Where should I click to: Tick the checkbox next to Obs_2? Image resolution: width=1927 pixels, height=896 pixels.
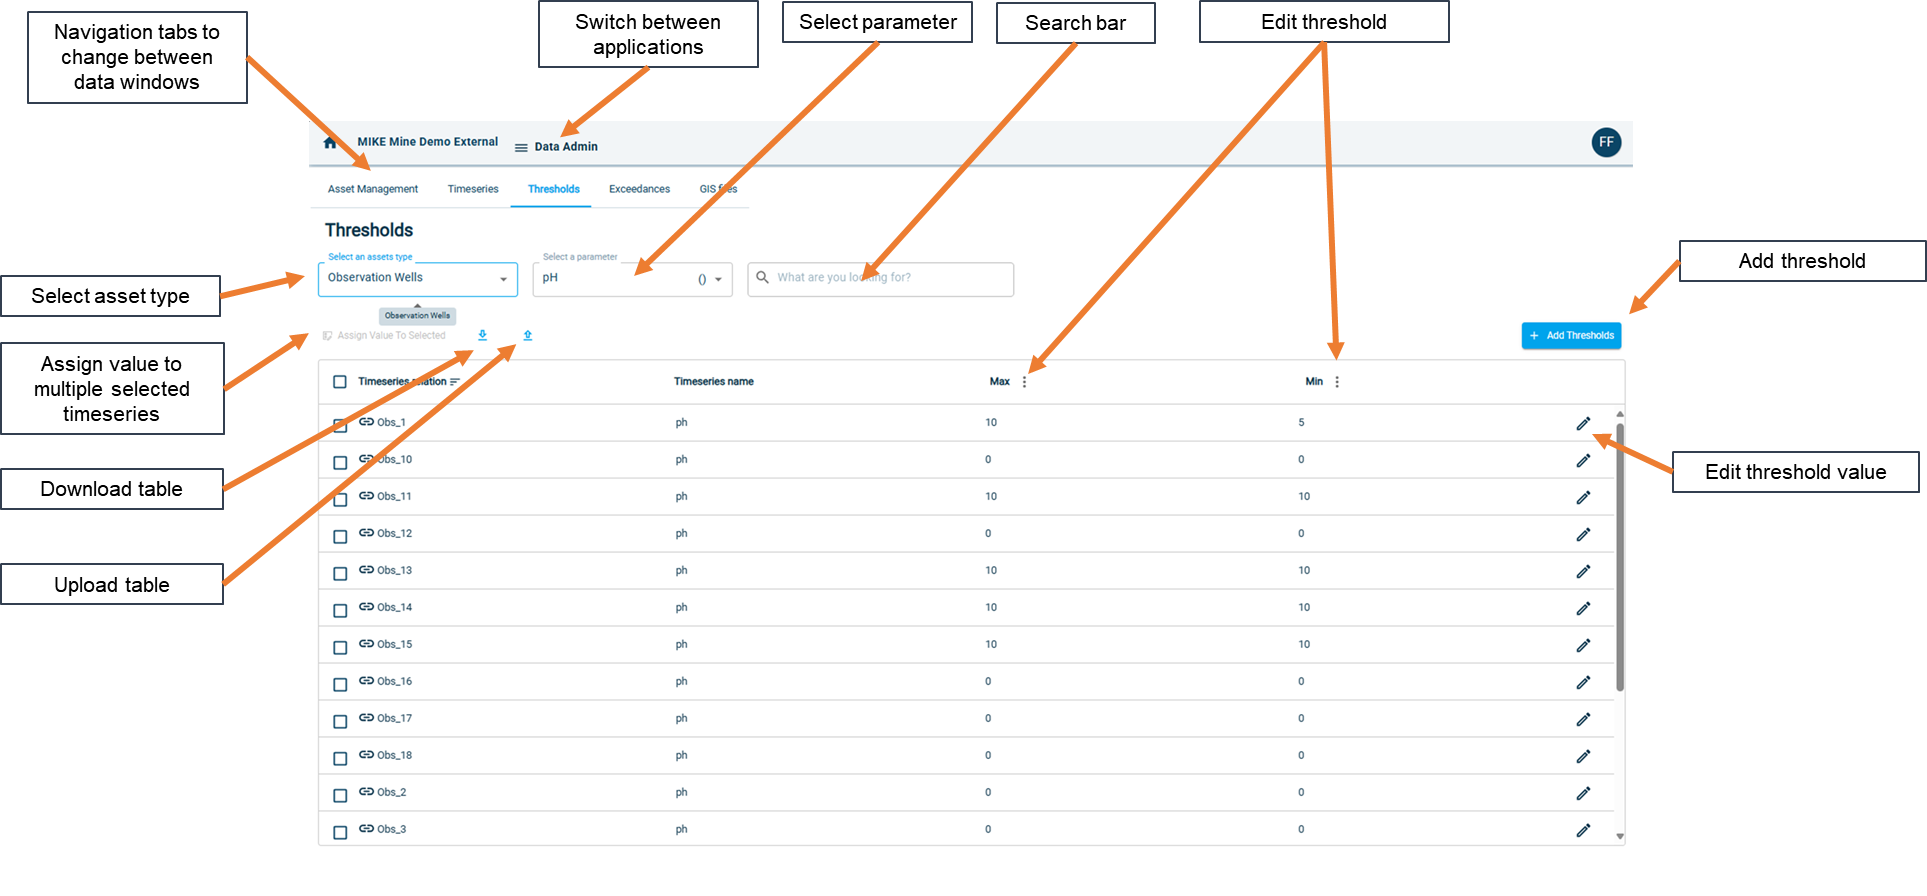pyautogui.click(x=340, y=795)
